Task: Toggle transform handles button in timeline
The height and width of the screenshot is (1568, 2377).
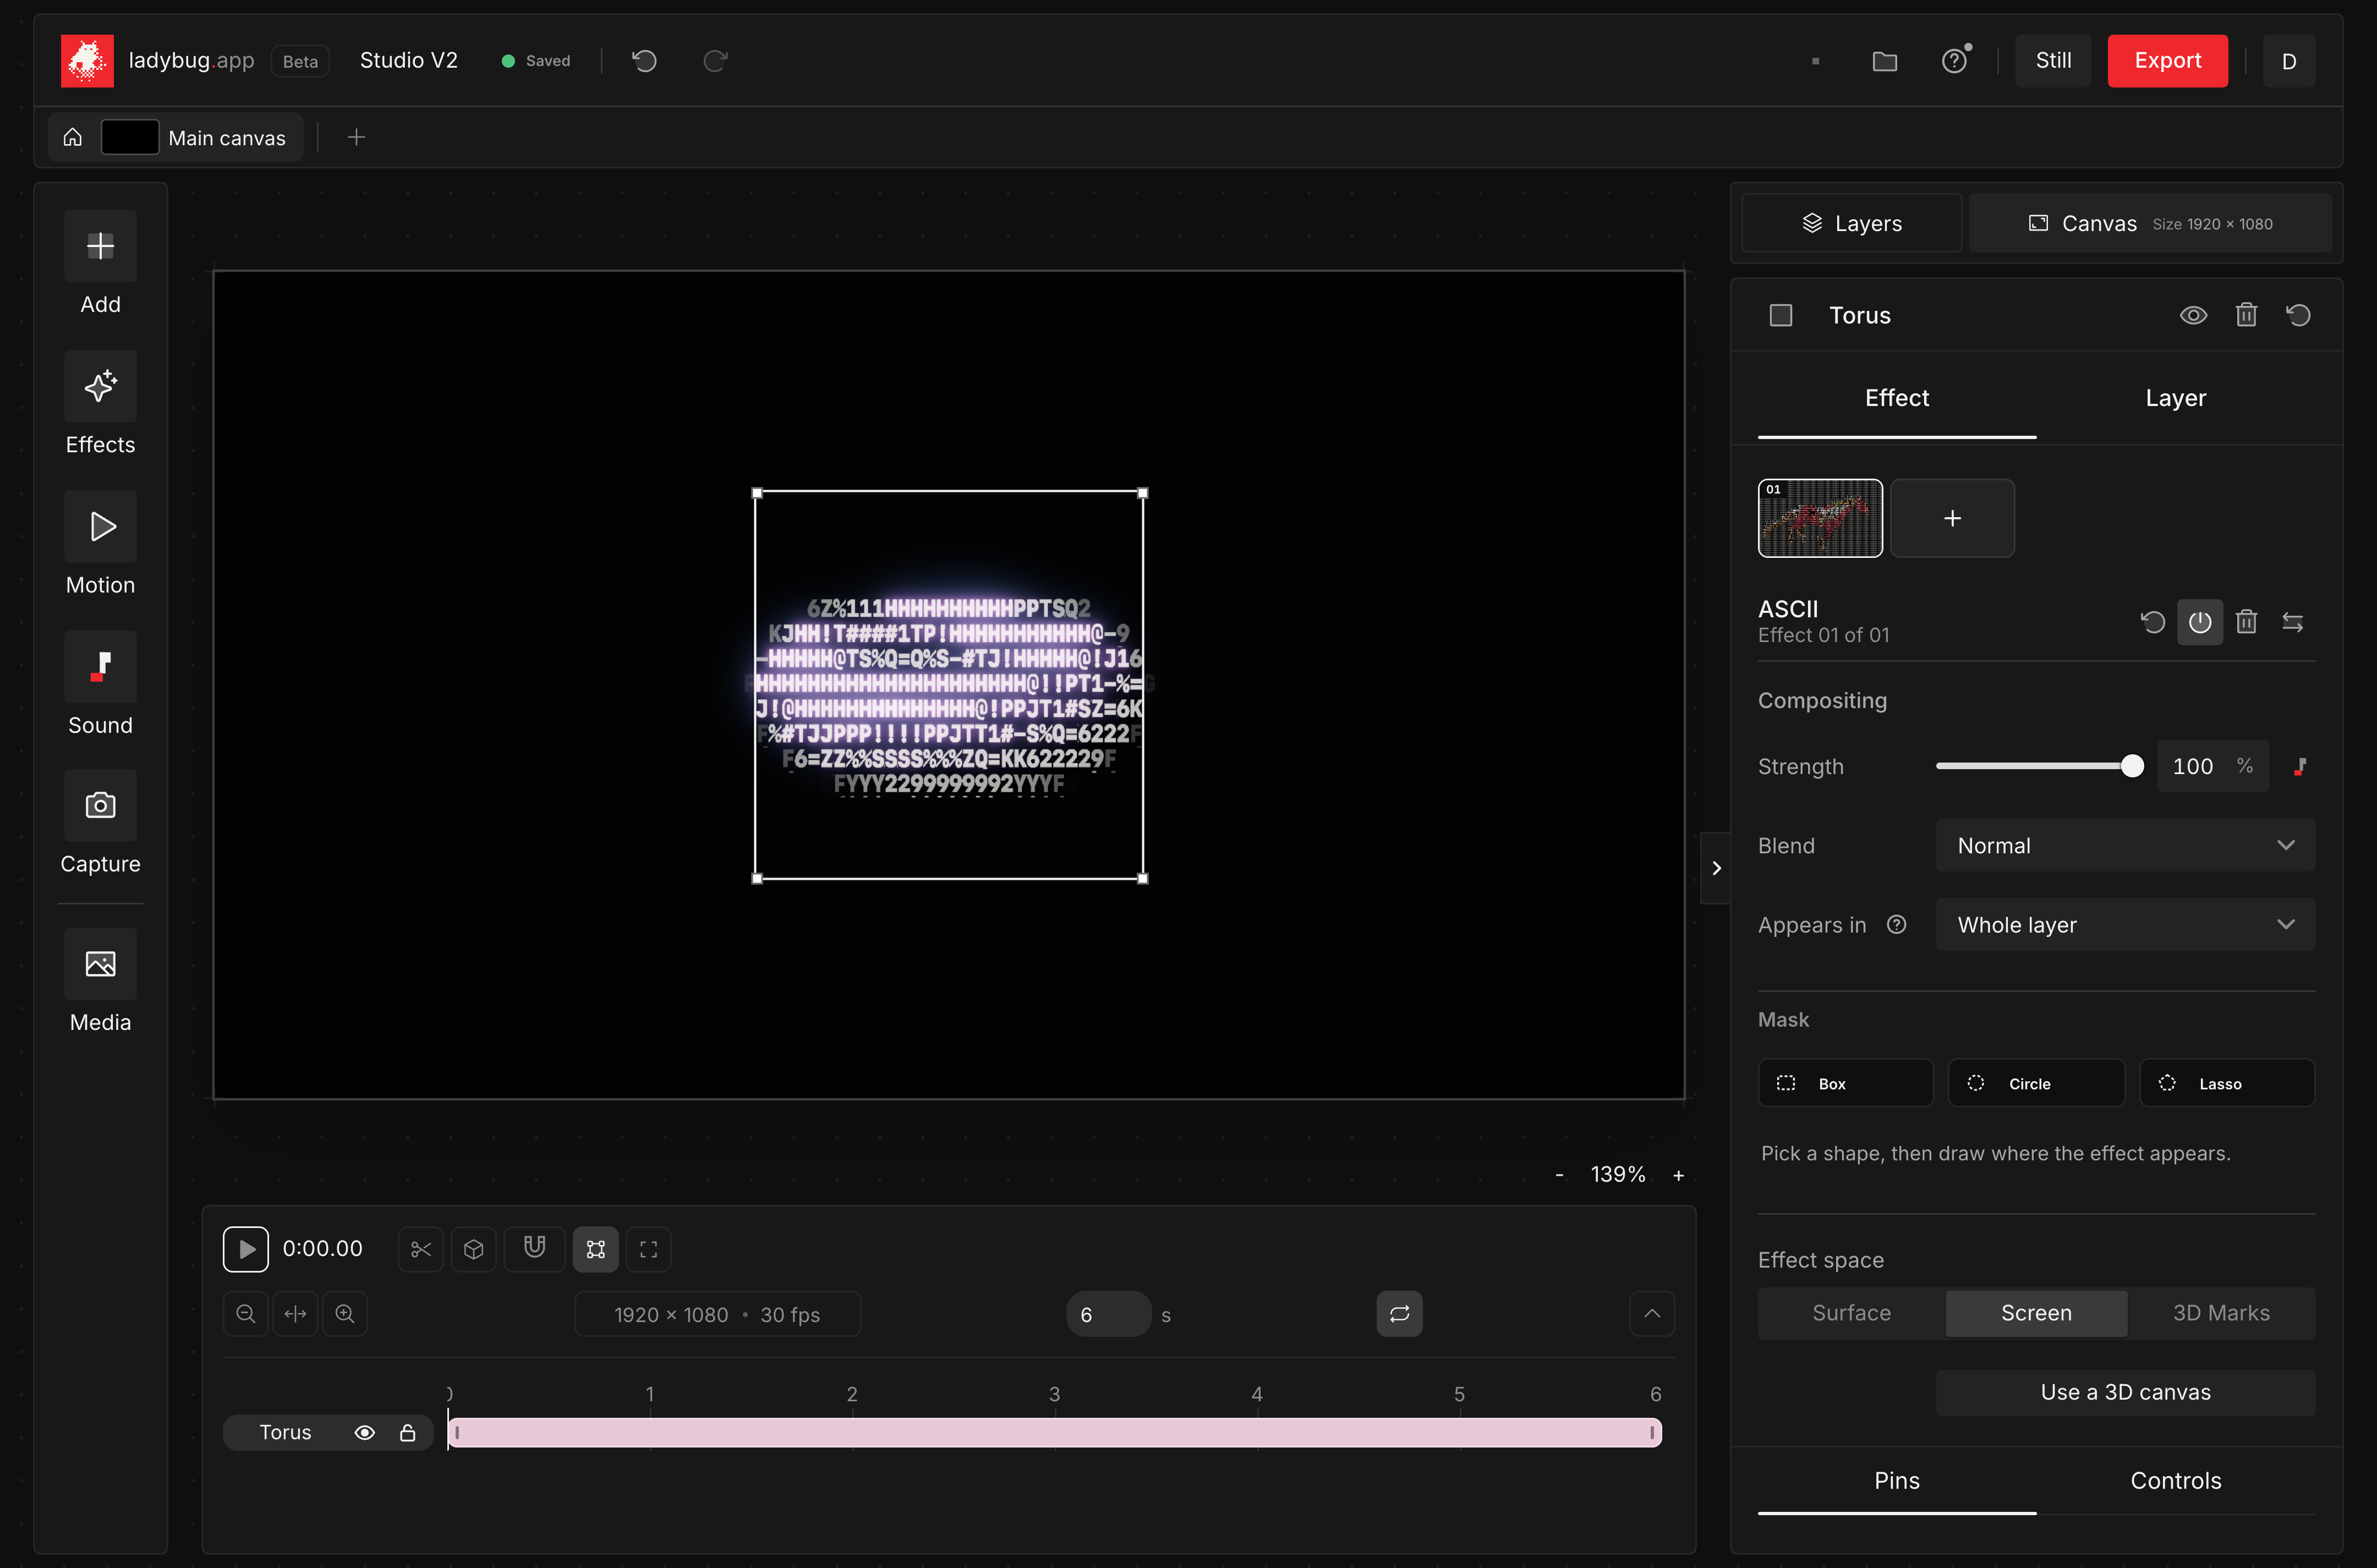Action: tap(596, 1249)
